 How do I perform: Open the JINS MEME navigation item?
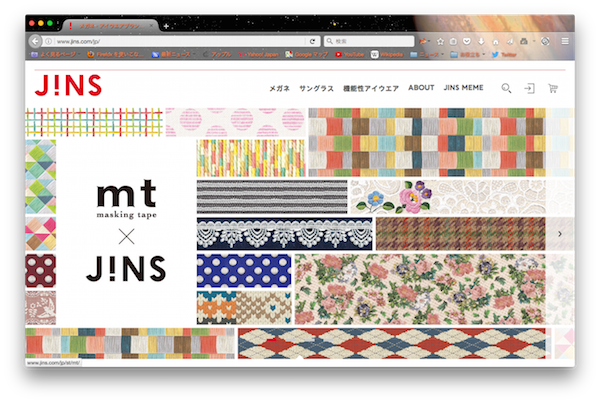tap(463, 88)
